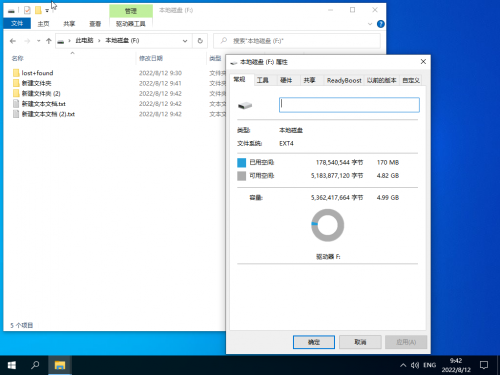Screen dimensions: 500x375
Task: Open the lost+found folder icon
Action: [x=16, y=73]
